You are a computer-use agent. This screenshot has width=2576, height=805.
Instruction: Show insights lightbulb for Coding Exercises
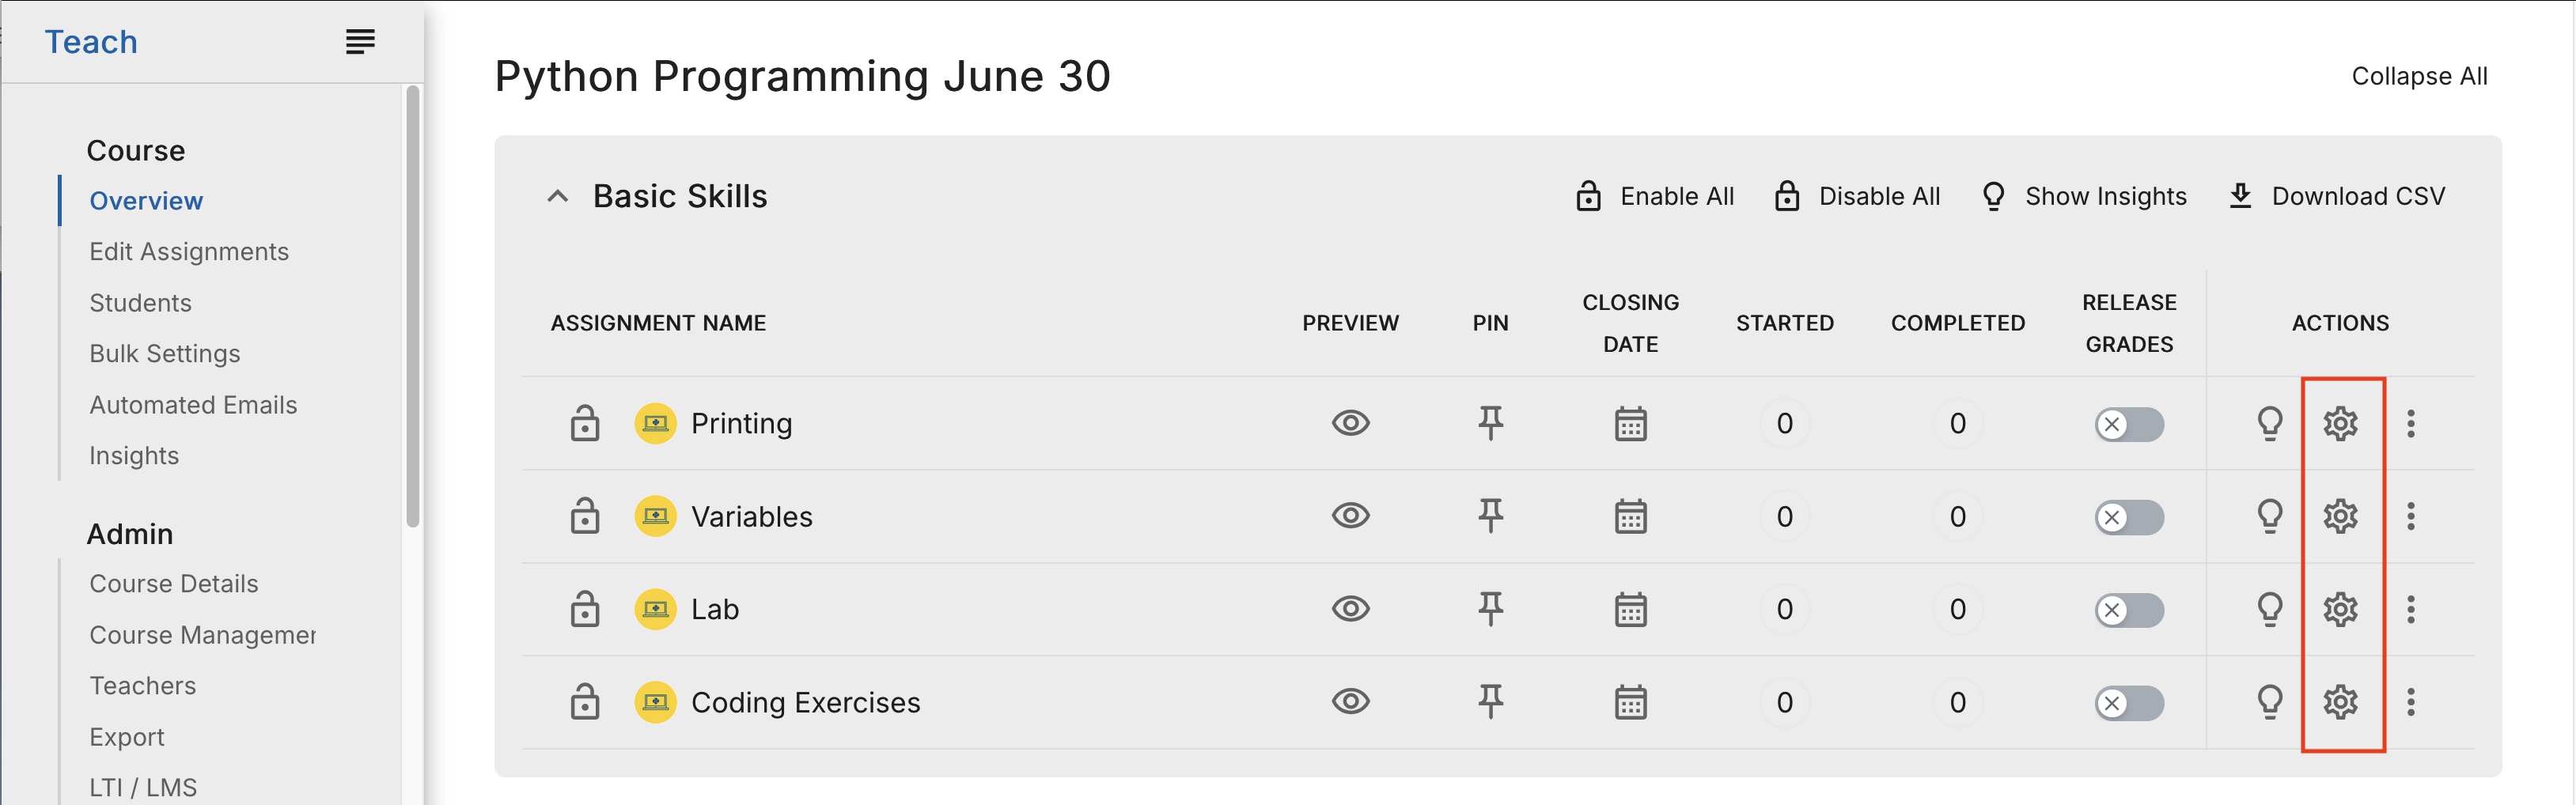(2270, 702)
